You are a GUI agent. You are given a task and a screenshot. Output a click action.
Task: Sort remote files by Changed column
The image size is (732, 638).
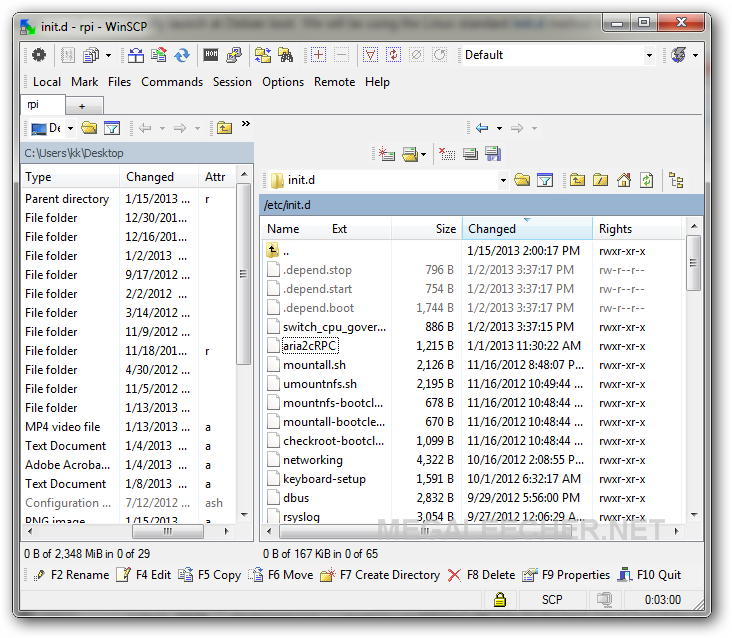click(527, 229)
